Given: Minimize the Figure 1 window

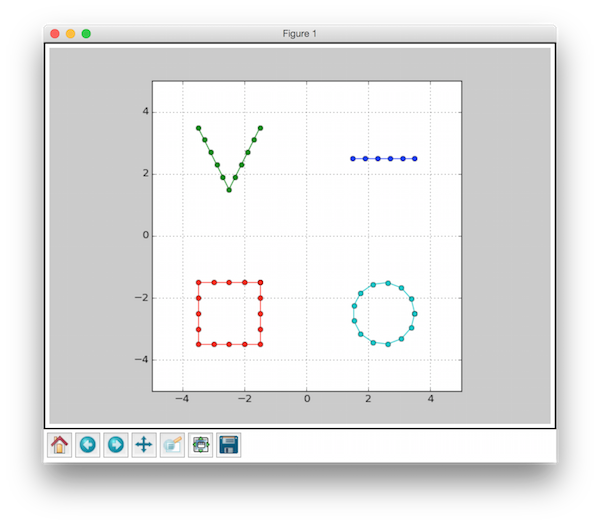Looking at the screenshot, I should [70, 34].
